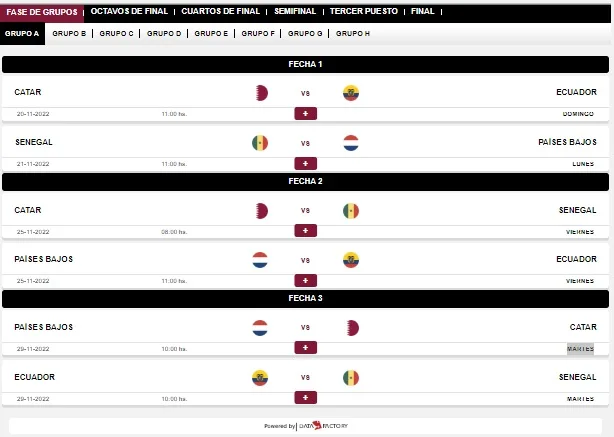Select the Grupo H tab
614x437 pixels.
(x=353, y=34)
